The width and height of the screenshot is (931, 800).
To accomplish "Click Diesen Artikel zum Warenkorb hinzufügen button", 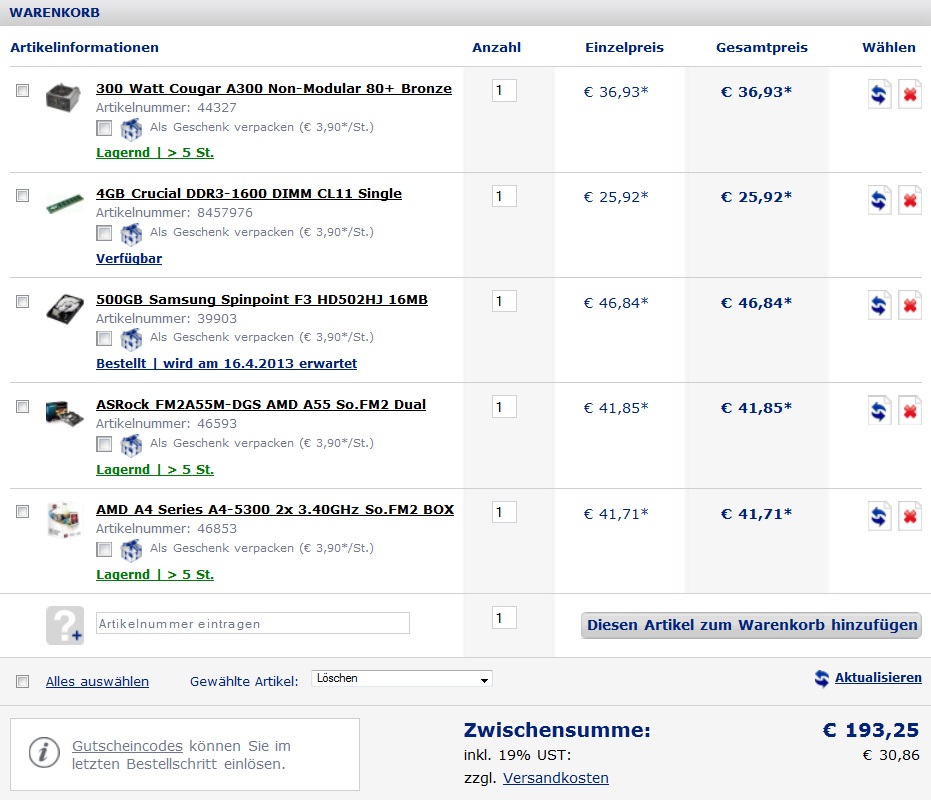I will (751, 625).
